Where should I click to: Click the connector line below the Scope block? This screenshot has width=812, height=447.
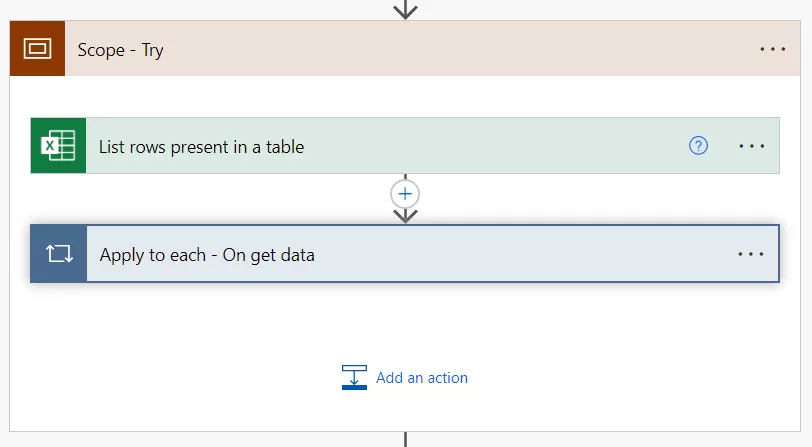pos(405,439)
